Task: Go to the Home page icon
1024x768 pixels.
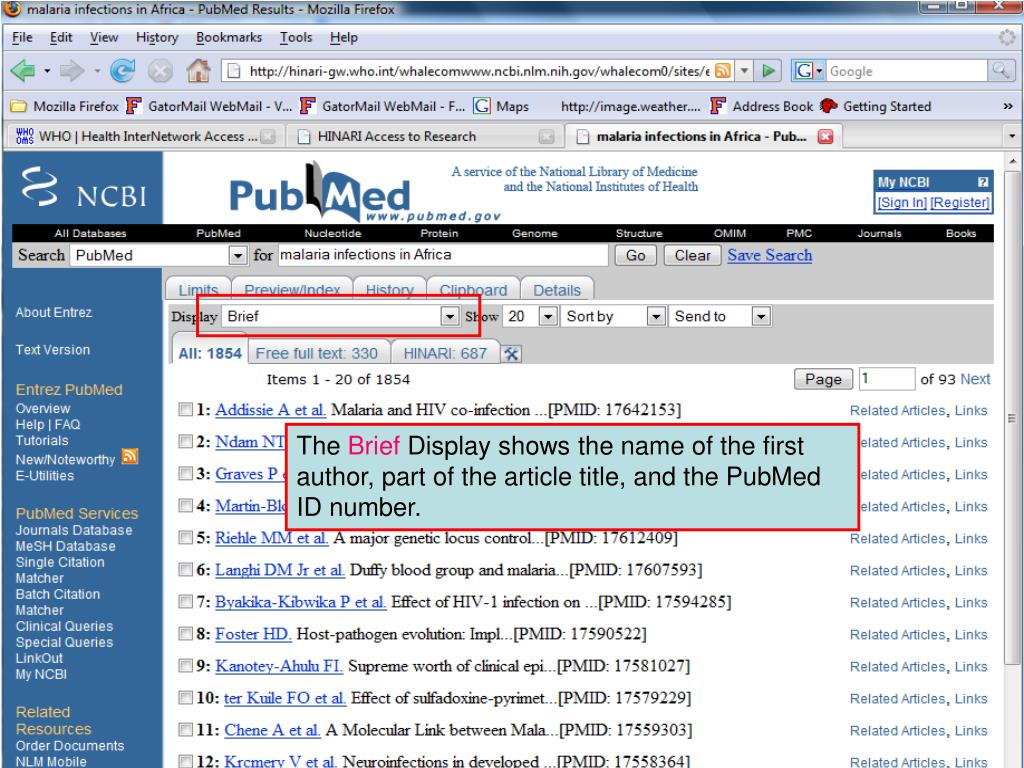Action: point(199,70)
